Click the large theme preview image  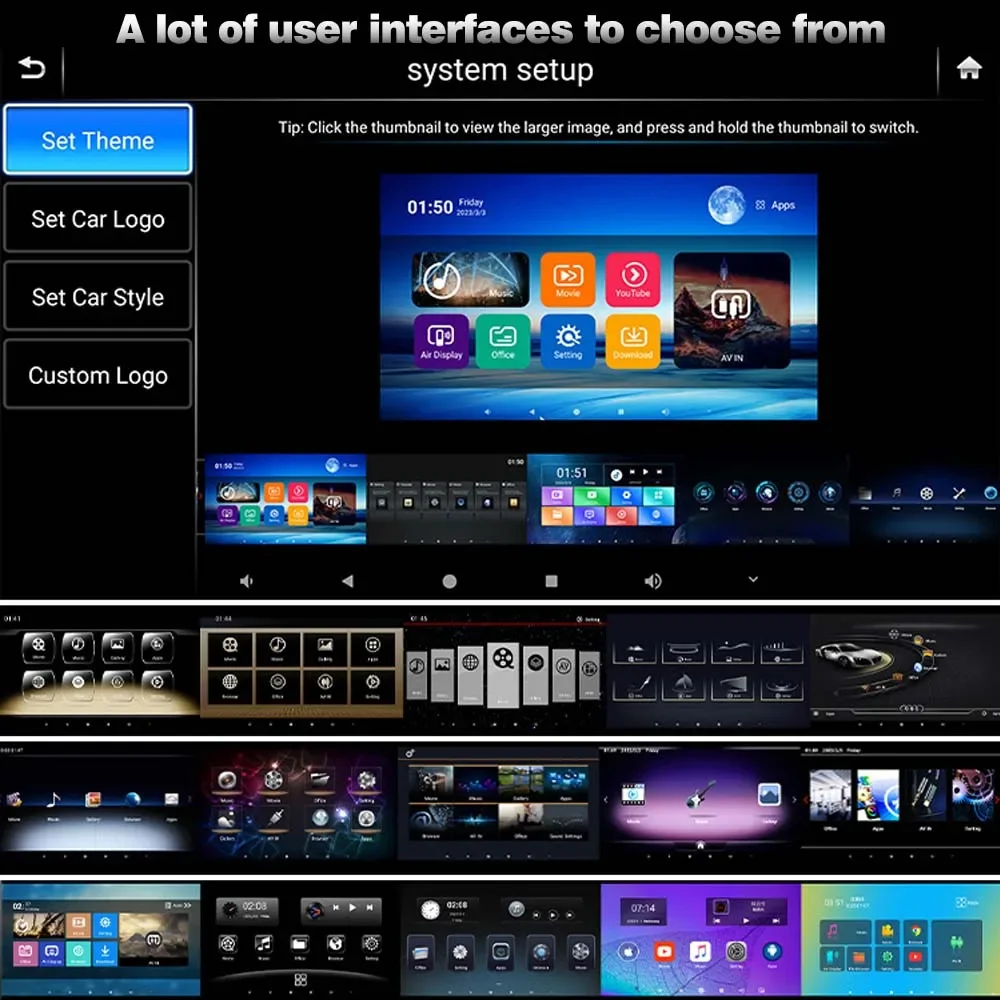click(x=598, y=297)
